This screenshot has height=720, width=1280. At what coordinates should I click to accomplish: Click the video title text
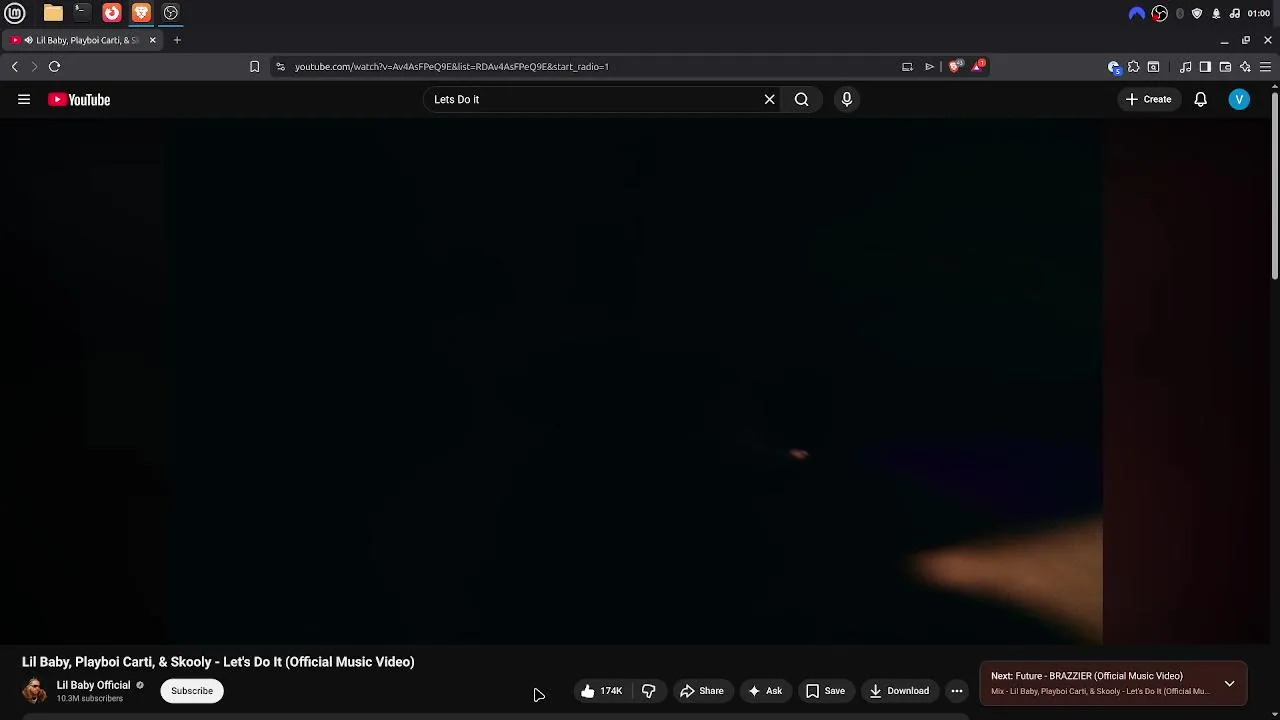tap(218, 662)
